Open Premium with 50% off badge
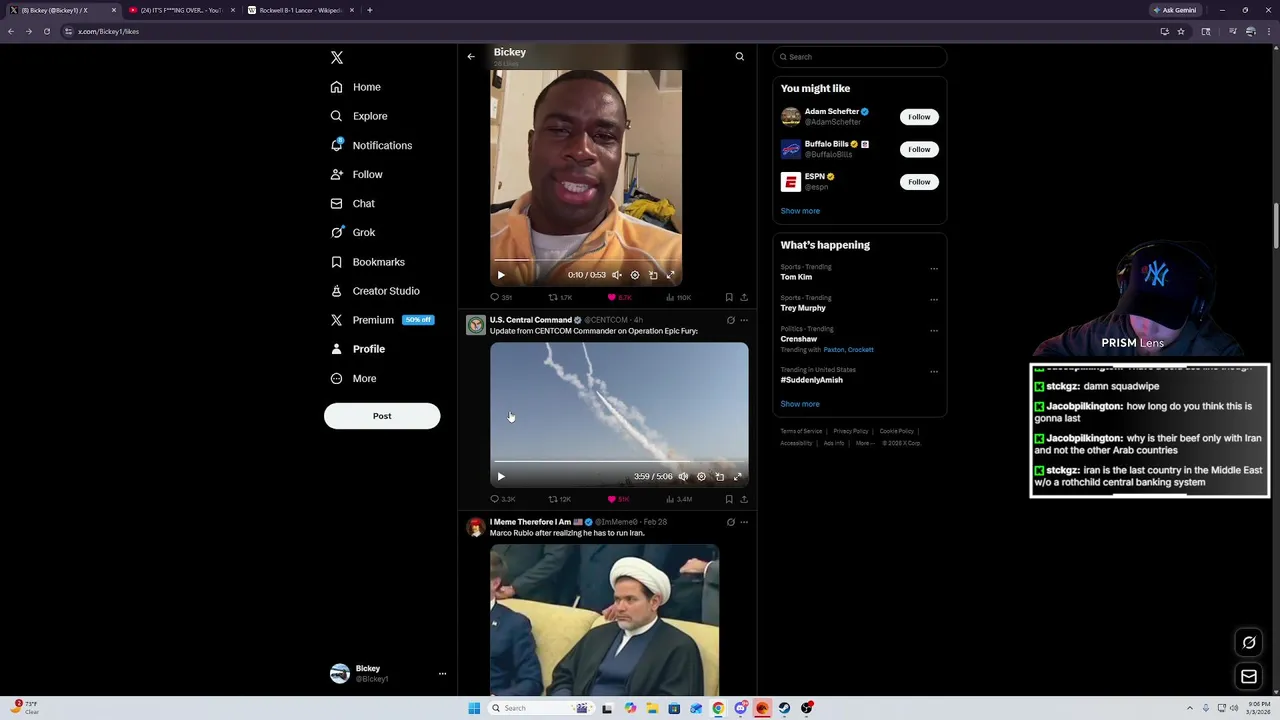This screenshot has height=720, width=1280. point(382,320)
